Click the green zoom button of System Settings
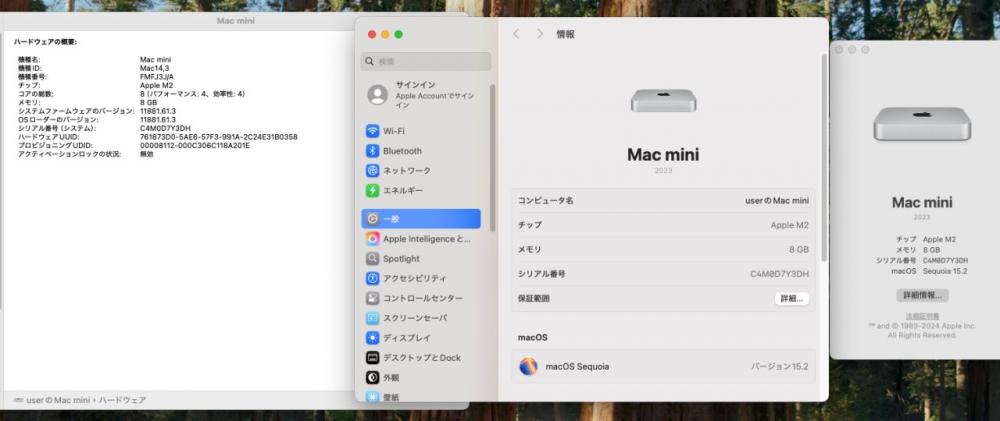 coord(399,34)
